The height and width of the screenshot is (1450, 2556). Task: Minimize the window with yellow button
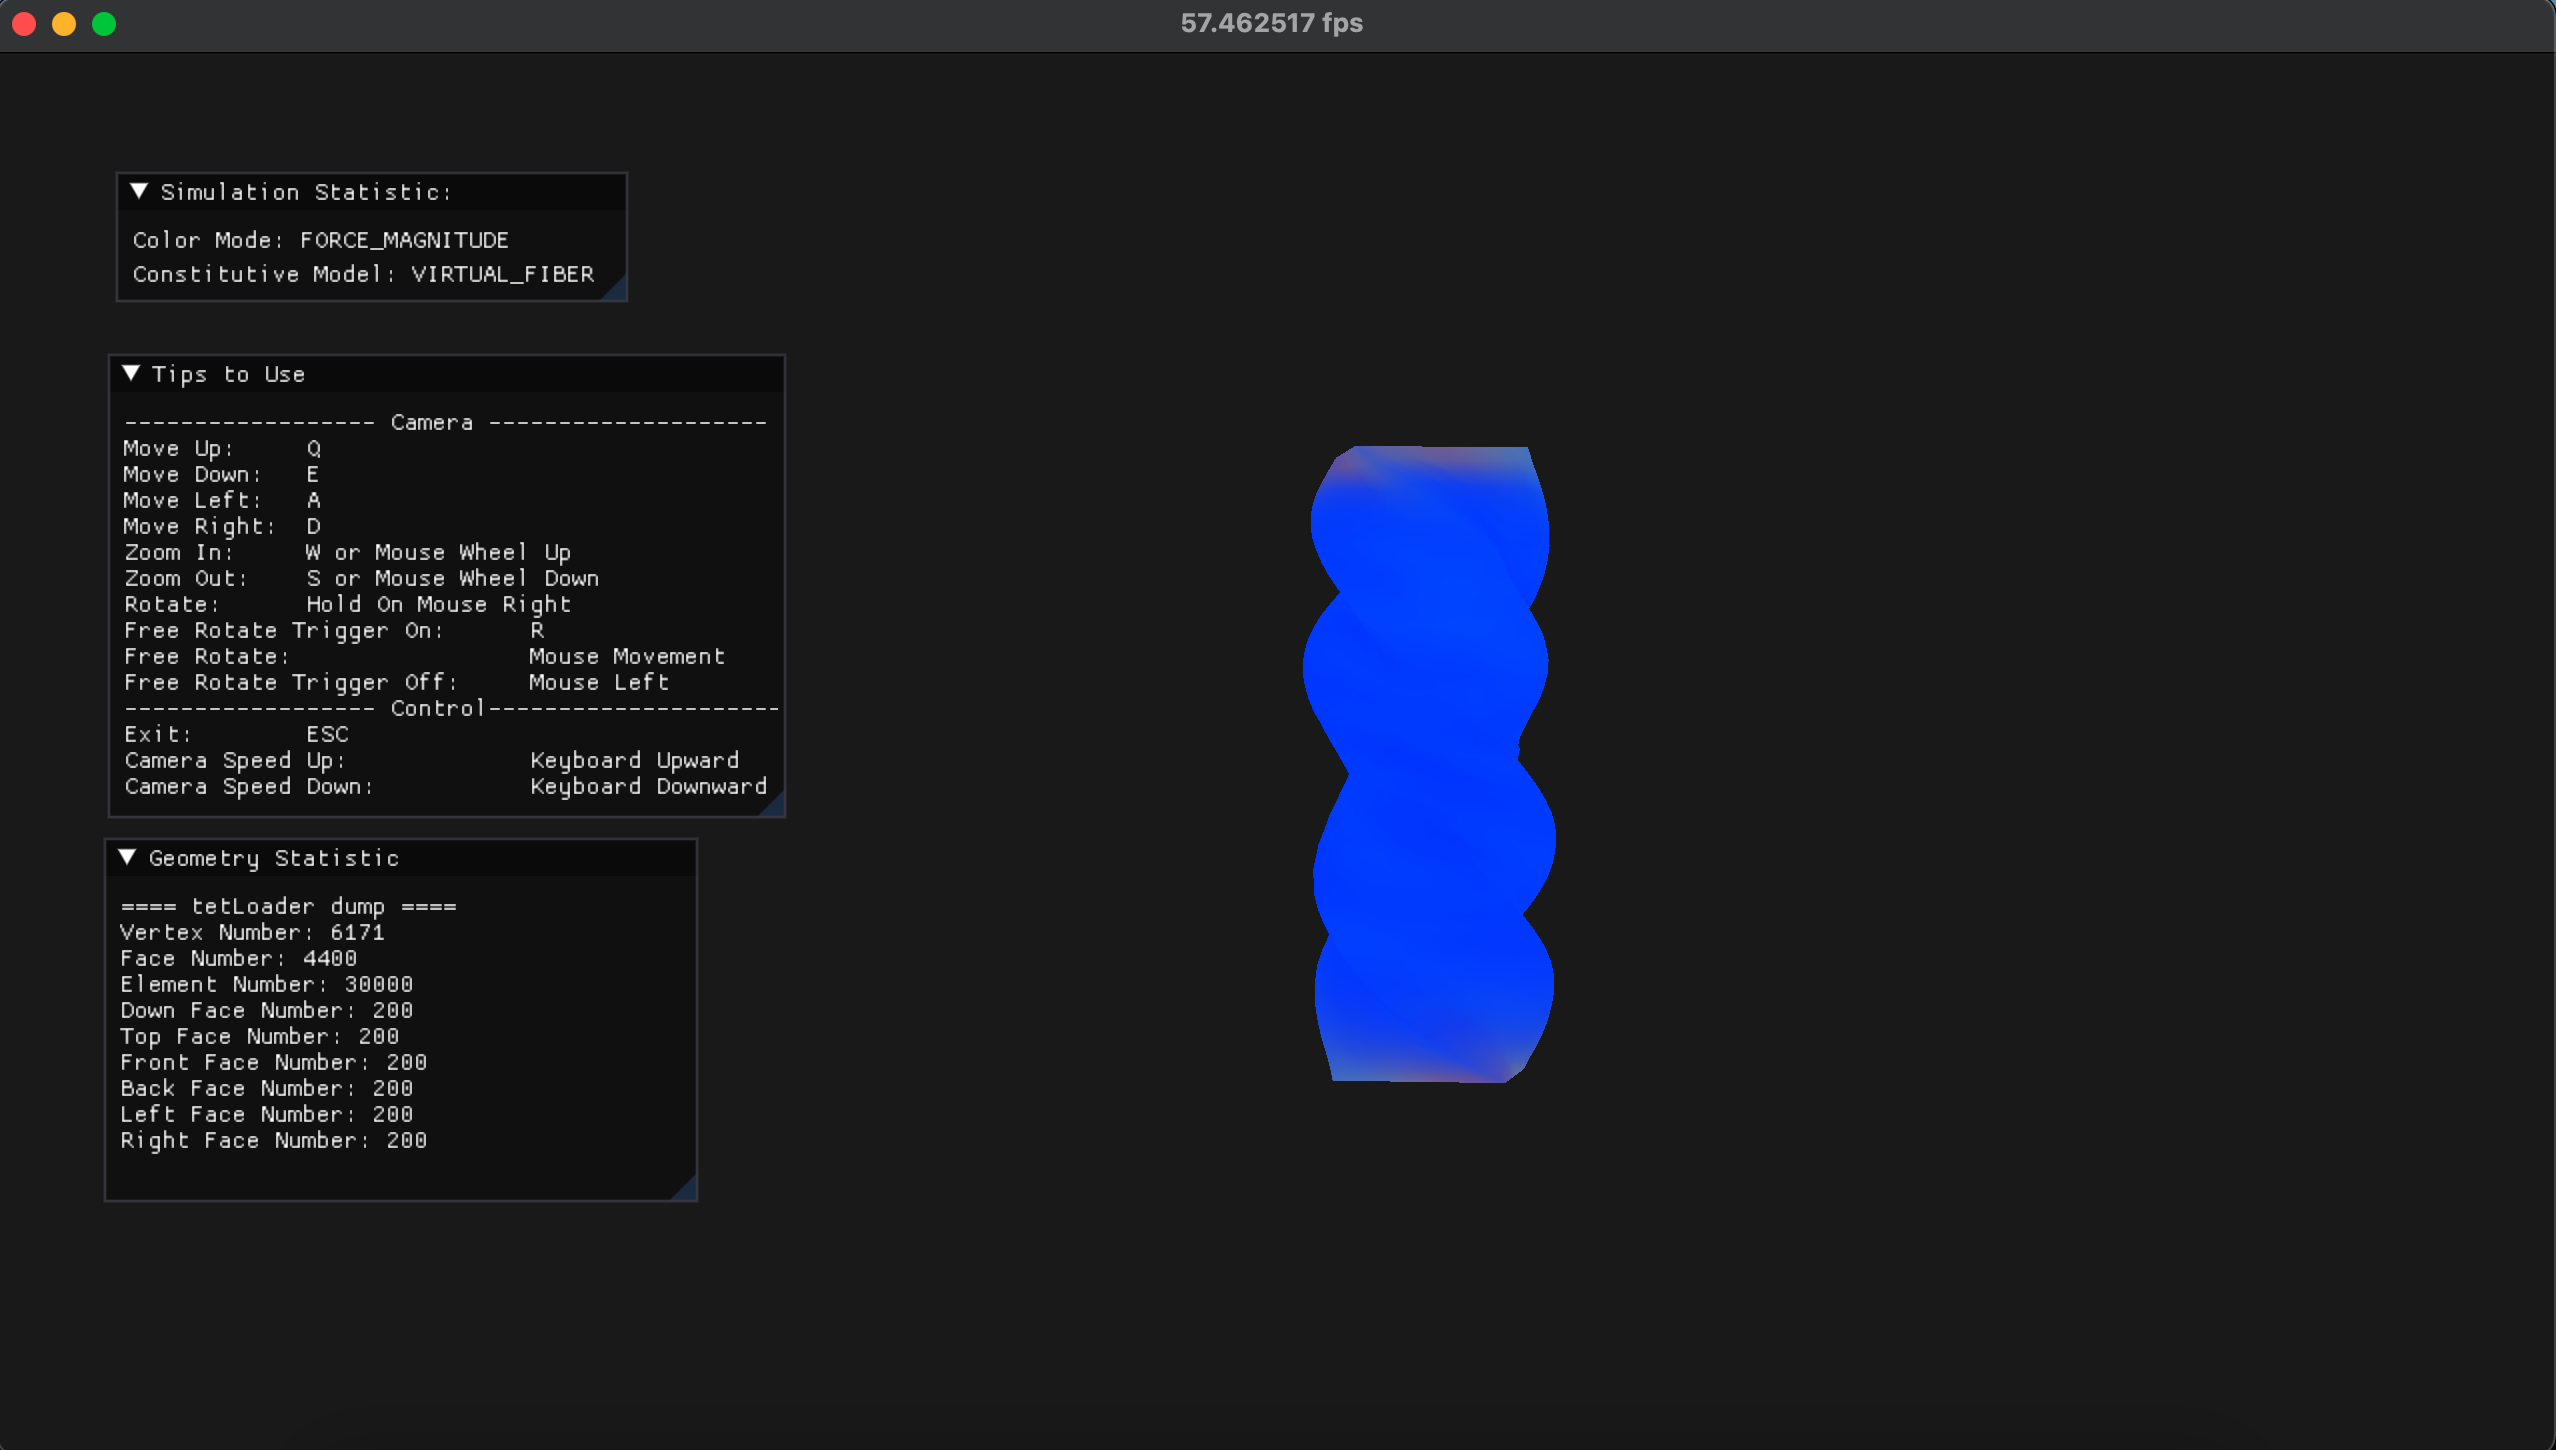click(x=64, y=24)
